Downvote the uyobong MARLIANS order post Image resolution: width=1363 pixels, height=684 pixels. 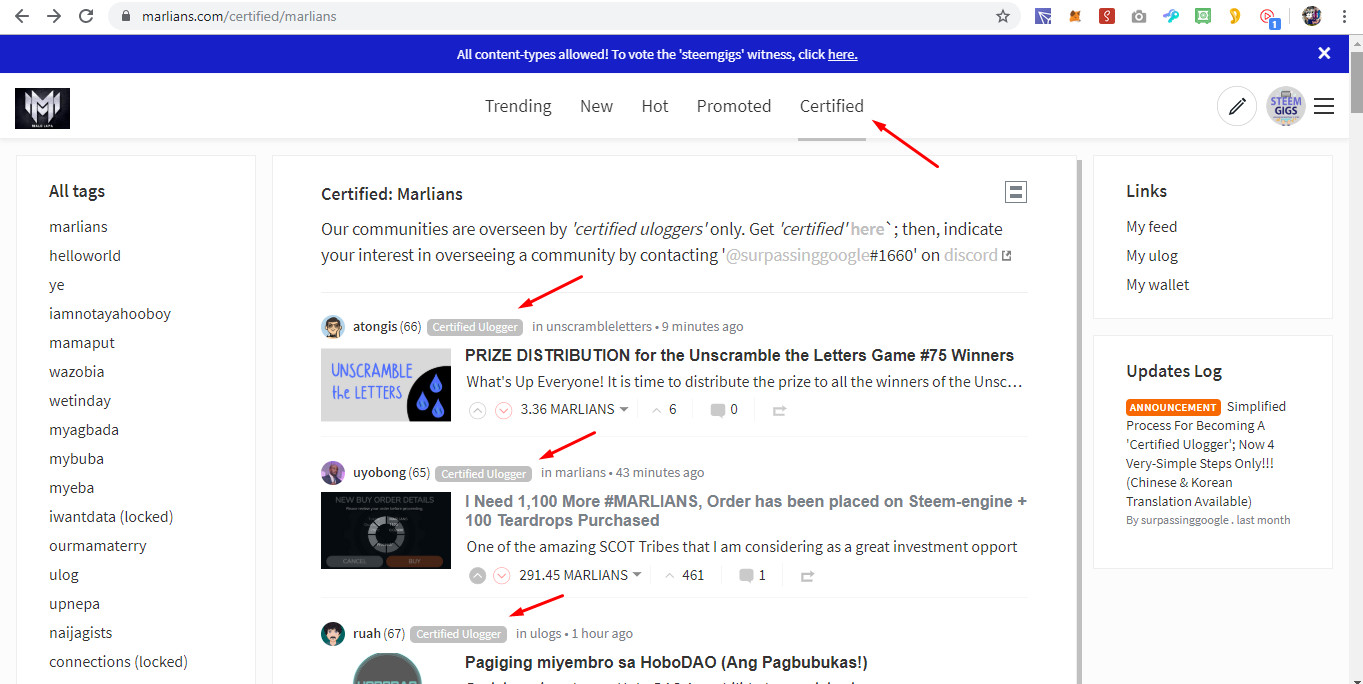(502, 576)
